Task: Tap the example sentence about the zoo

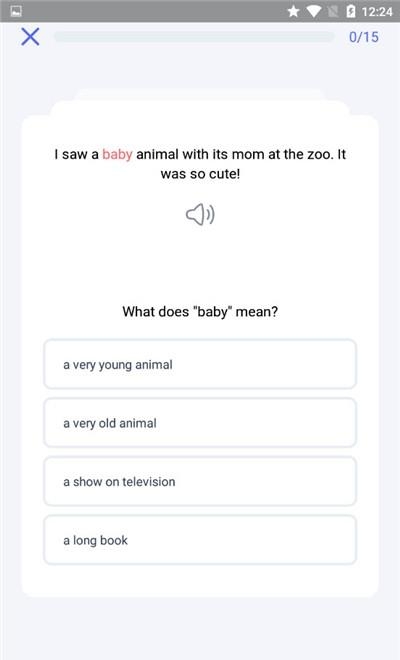Action: [x=200, y=164]
